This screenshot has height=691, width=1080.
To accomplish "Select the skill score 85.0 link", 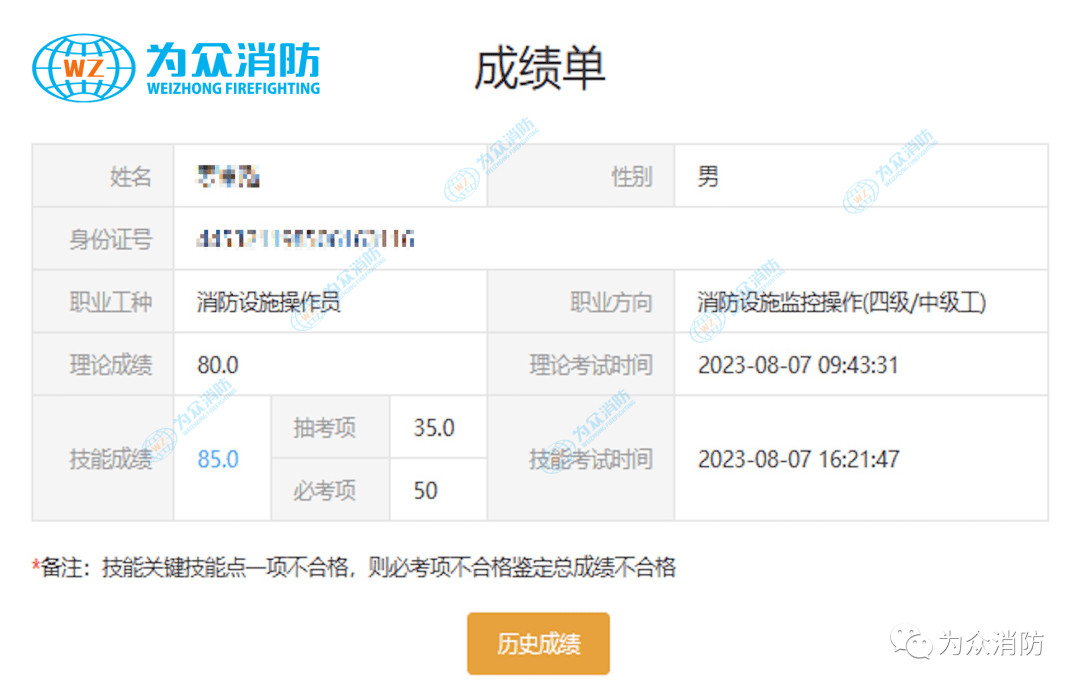I will point(218,459).
